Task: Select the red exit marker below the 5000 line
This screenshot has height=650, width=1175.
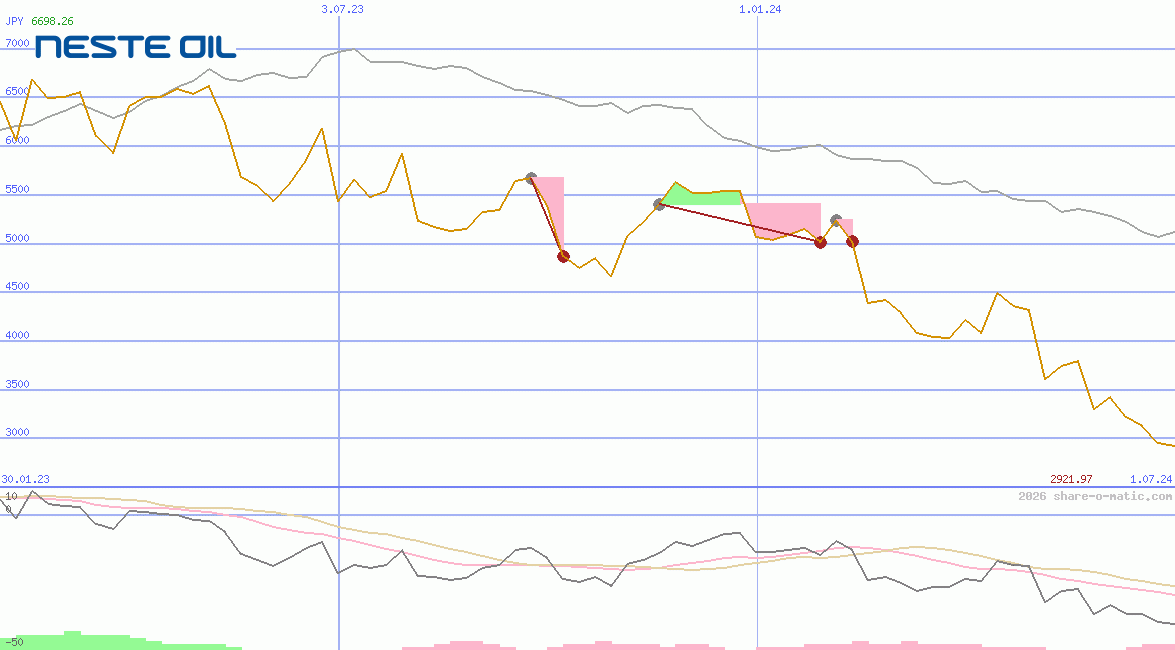Action: pyautogui.click(x=563, y=255)
